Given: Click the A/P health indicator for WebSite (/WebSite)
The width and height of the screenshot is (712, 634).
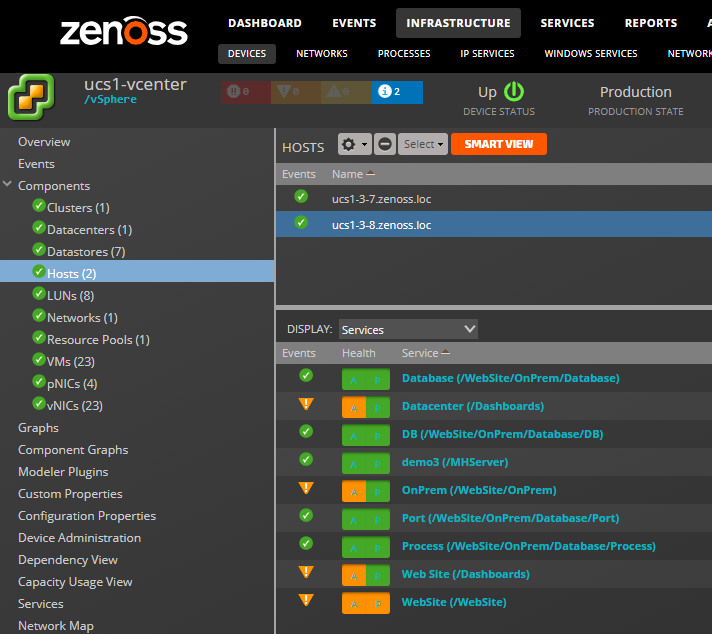Looking at the screenshot, I should tap(366, 603).
